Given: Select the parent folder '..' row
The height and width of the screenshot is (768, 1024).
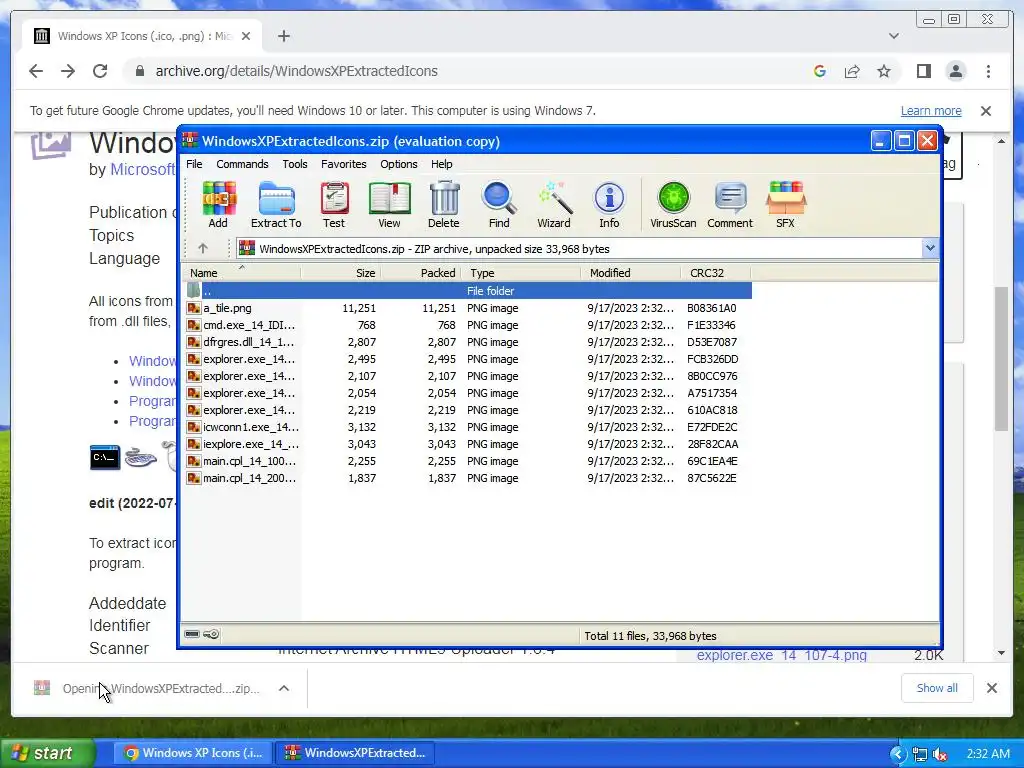Looking at the screenshot, I should point(468,291).
